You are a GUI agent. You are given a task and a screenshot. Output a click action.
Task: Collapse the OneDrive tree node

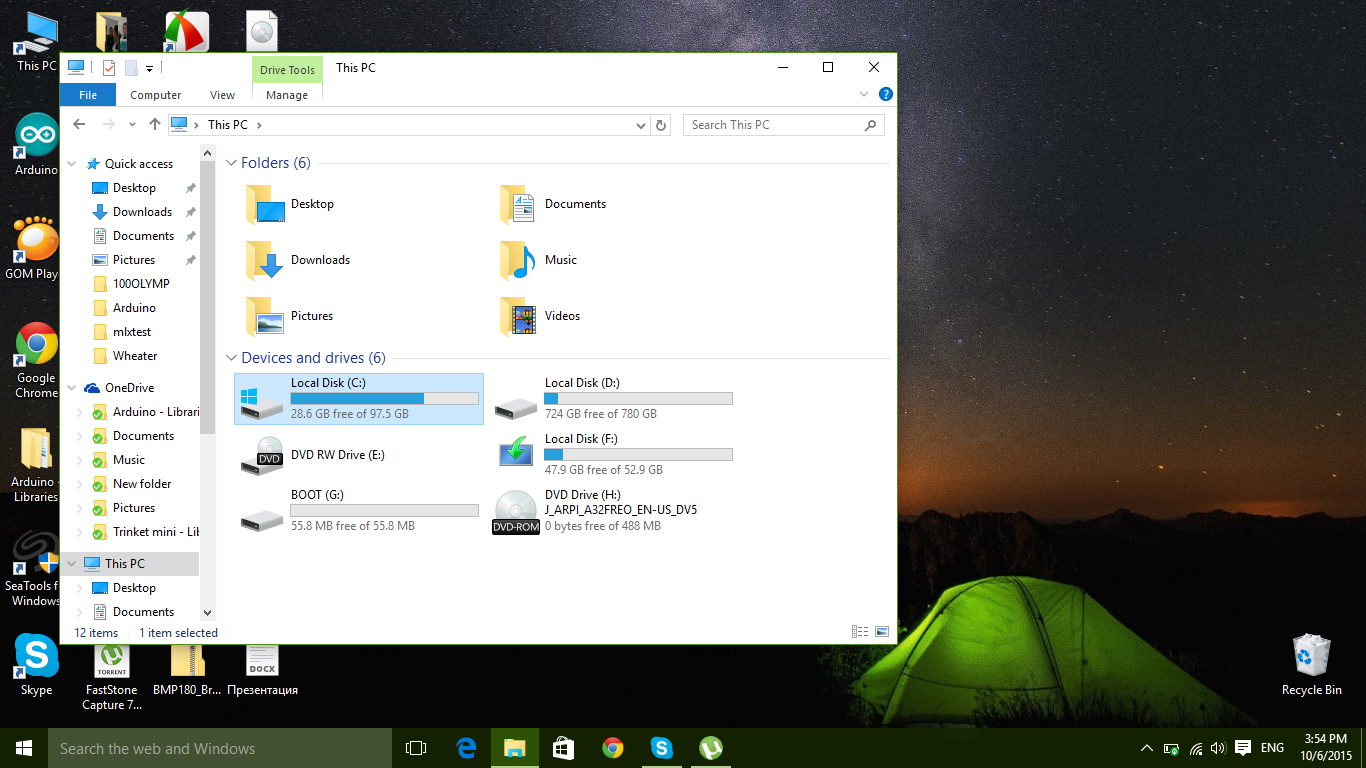[x=72, y=388]
